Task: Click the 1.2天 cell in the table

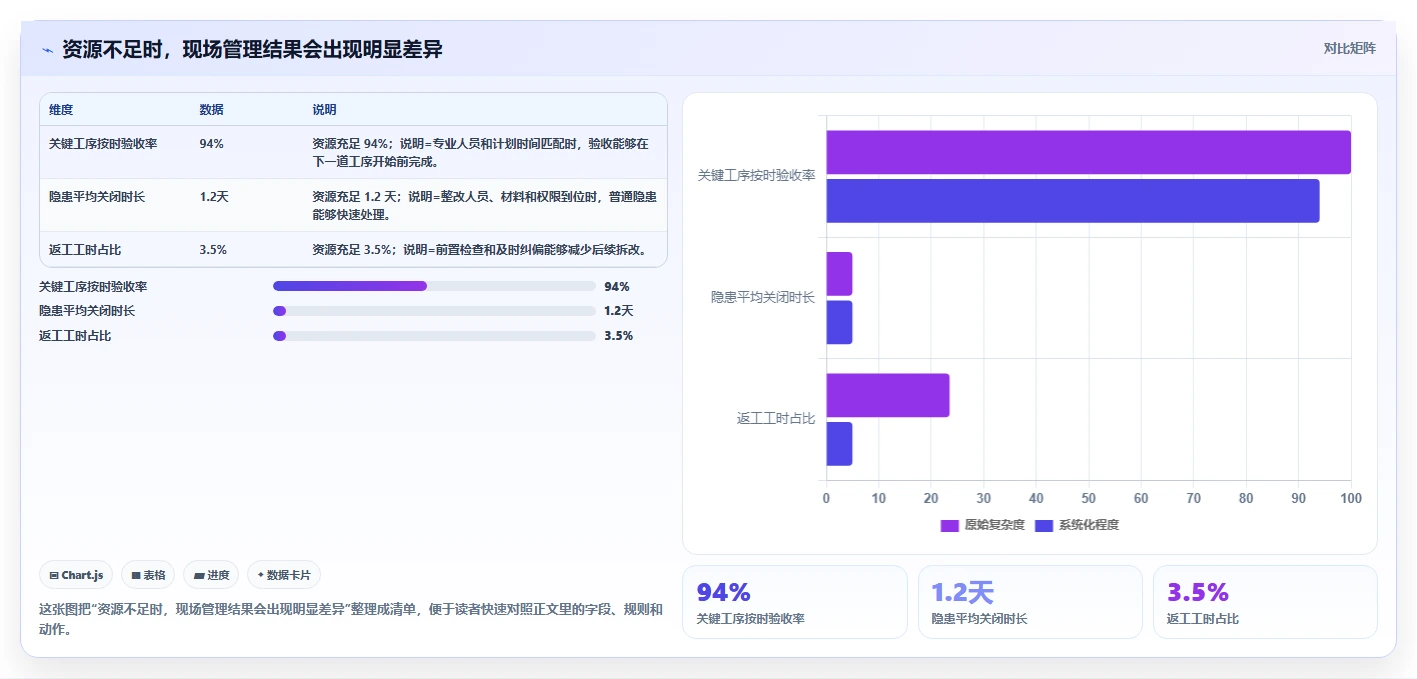Action: coord(214,197)
